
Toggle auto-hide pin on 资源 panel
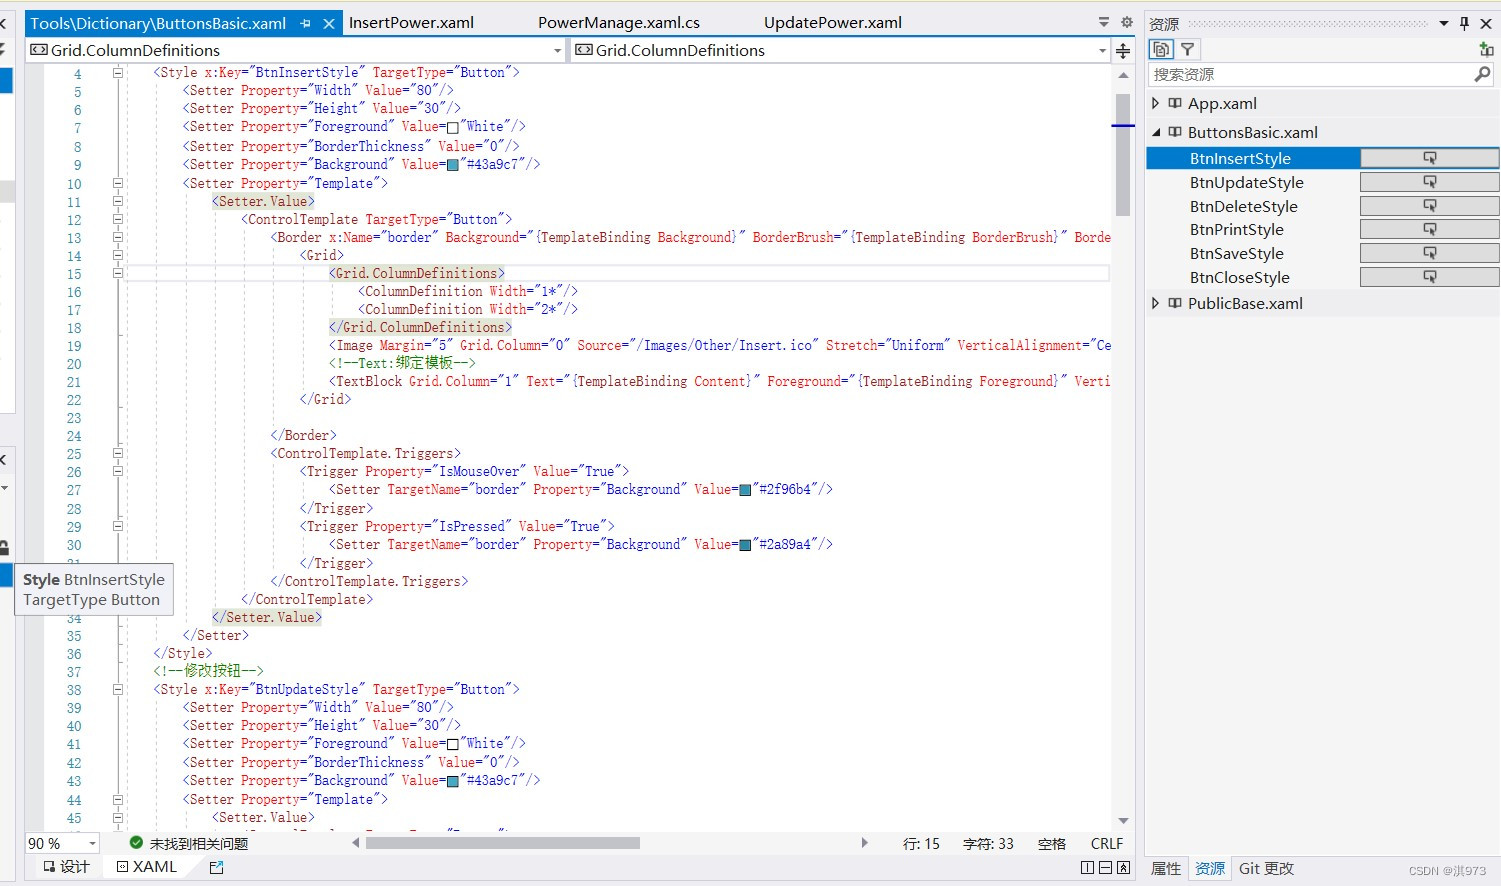click(1465, 23)
